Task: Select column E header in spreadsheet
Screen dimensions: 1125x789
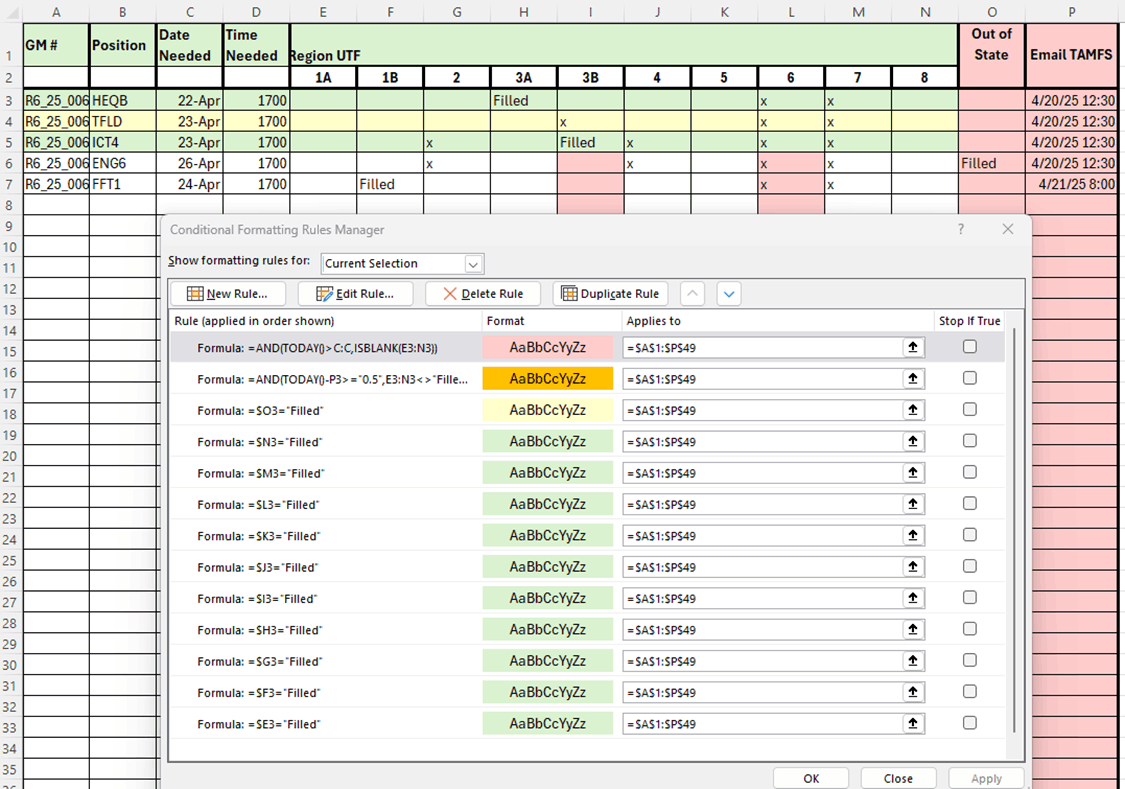Action: pyautogui.click(x=323, y=11)
